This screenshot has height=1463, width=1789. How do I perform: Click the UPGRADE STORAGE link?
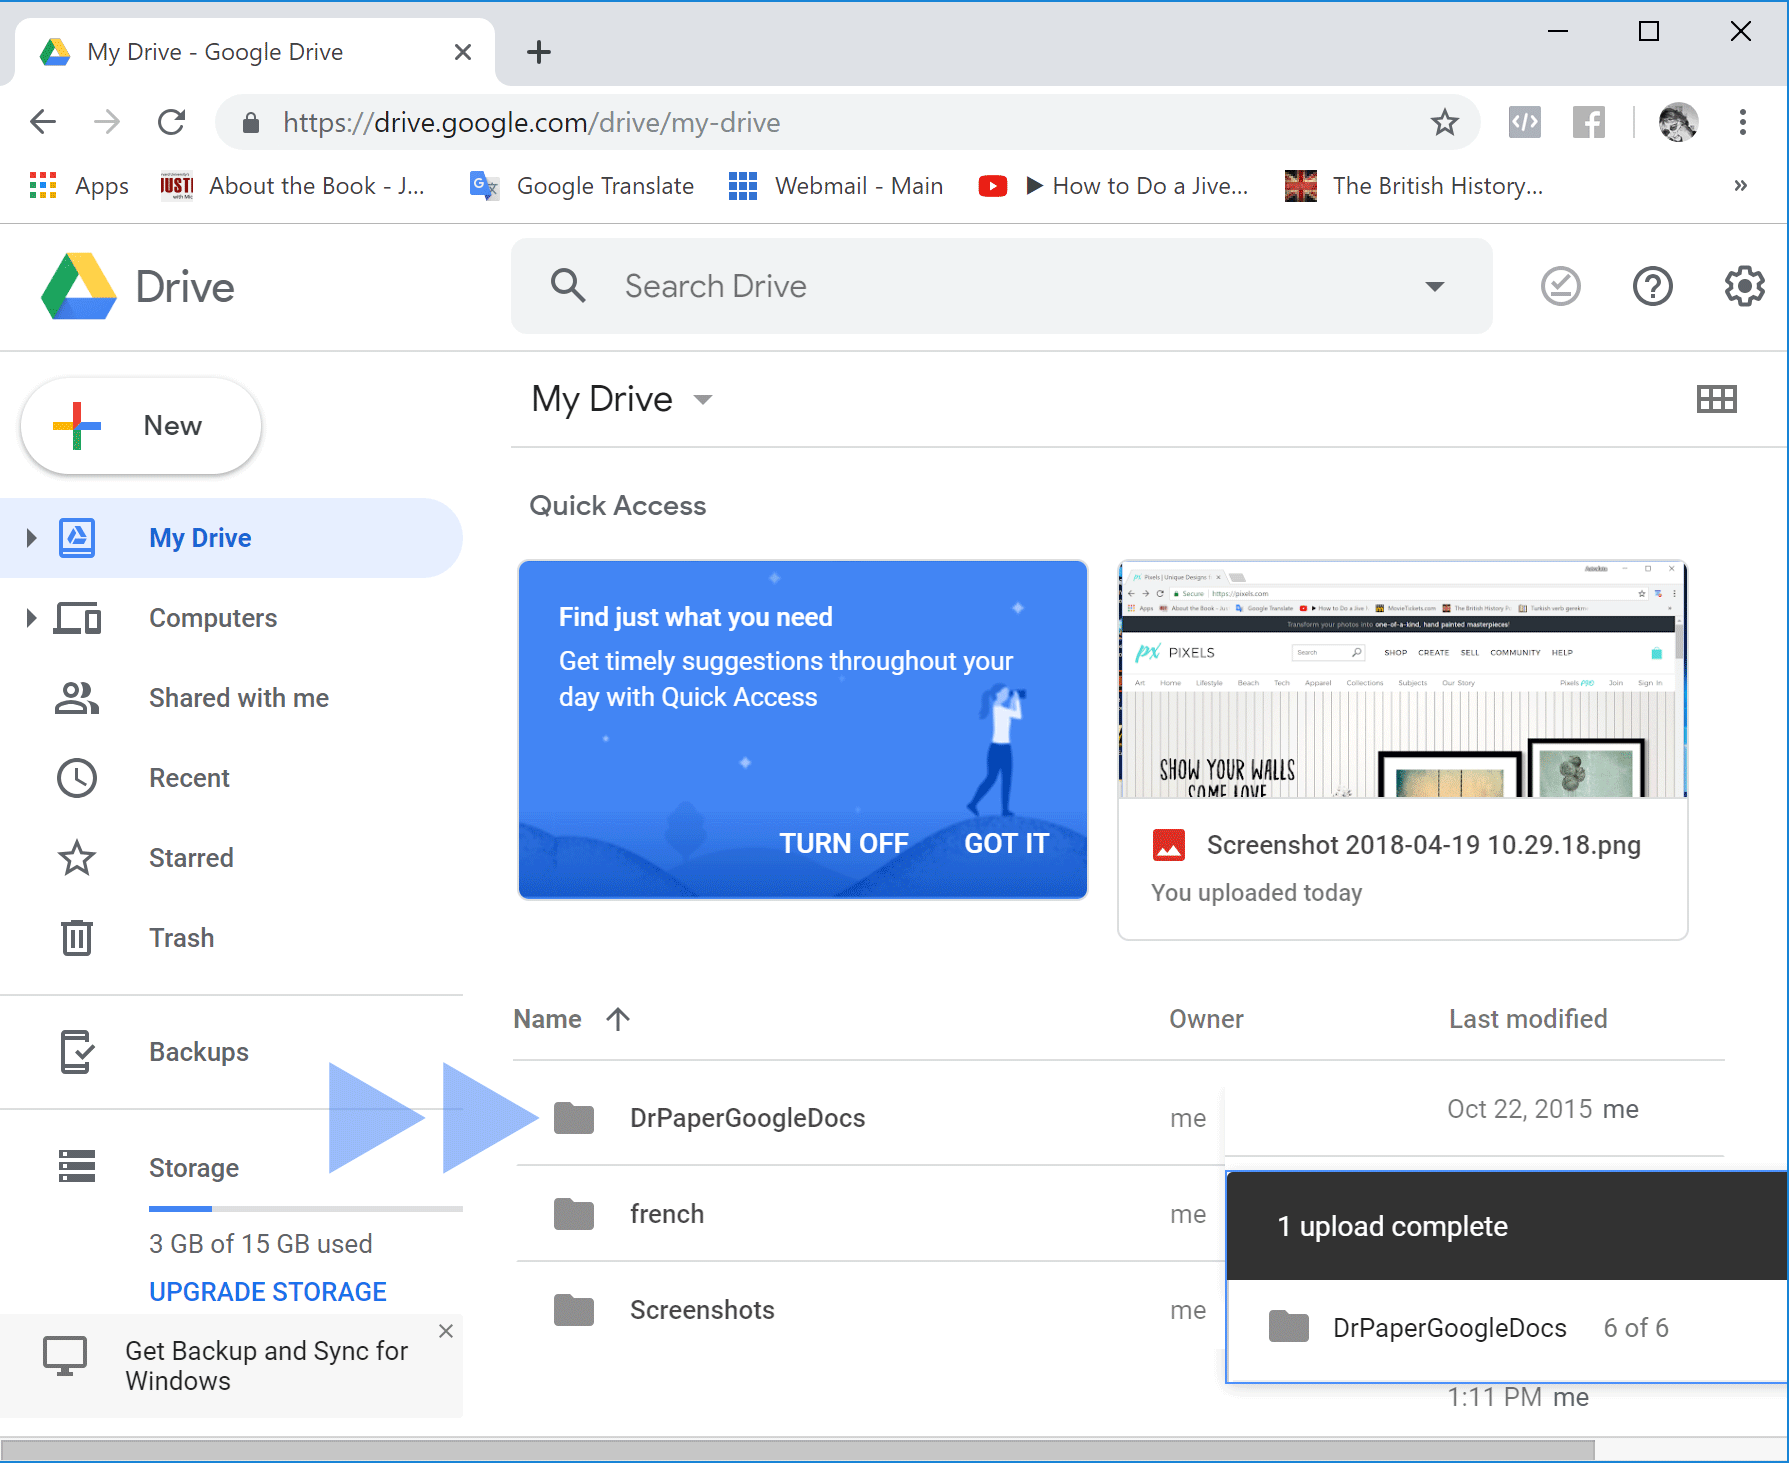coord(267,1292)
